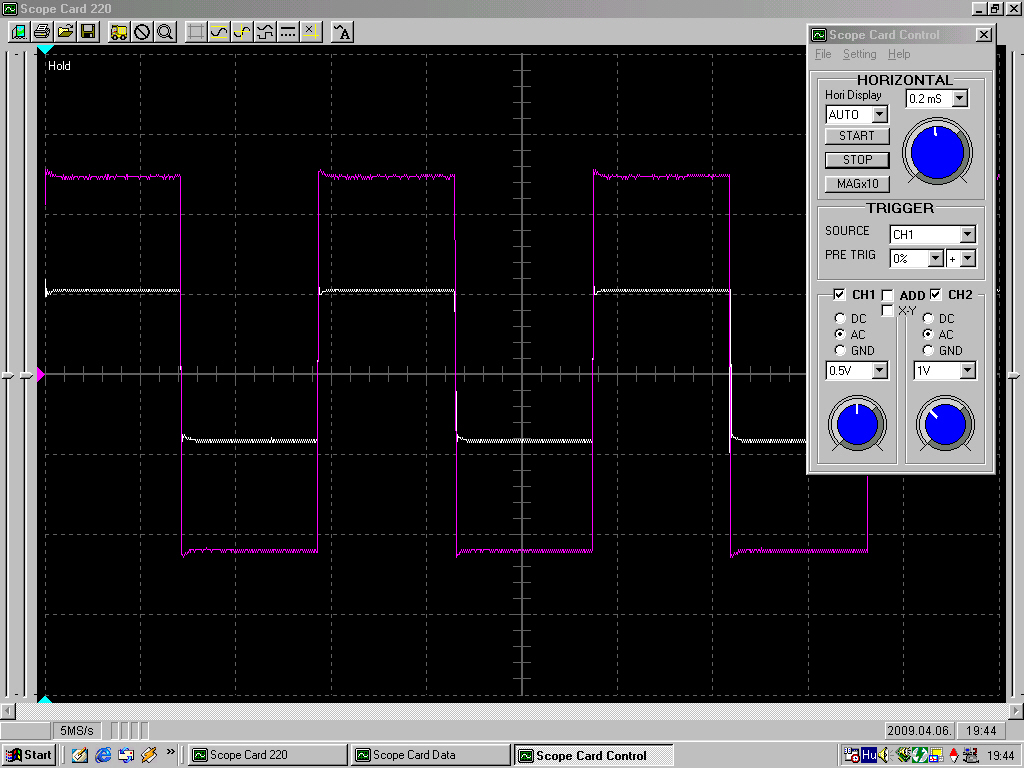
Task: Click the yellow truck toolbar icon
Action: pos(119,31)
